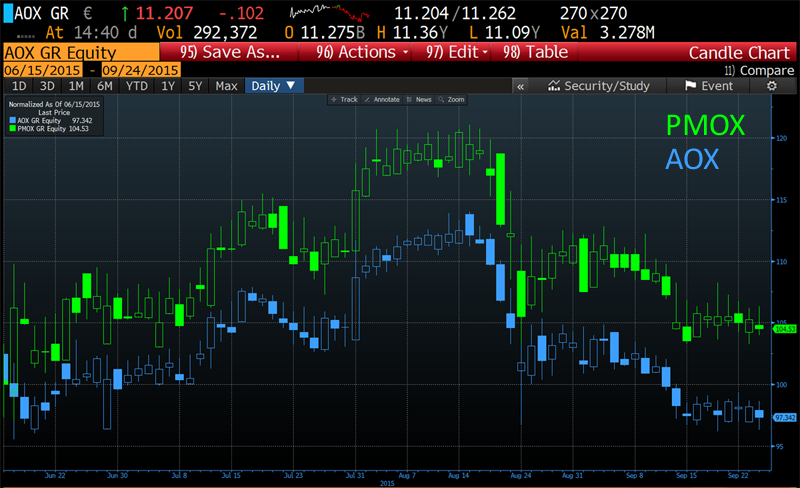Click the 270x270 size quote
The height and width of the screenshot is (488, 800).
click(x=593, y=13)
